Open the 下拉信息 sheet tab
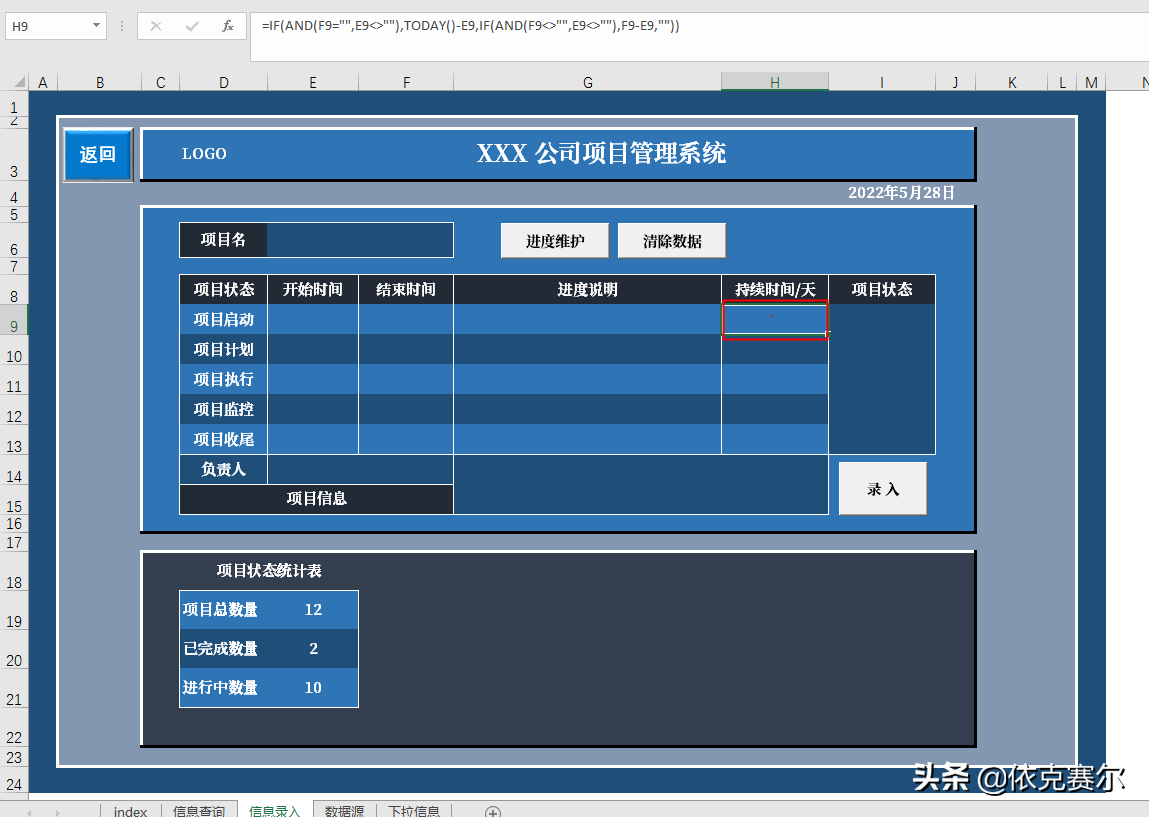Image resolution: width=1149 pixels, height=817 pixels. pyautogui.click(x=414, y=810)
